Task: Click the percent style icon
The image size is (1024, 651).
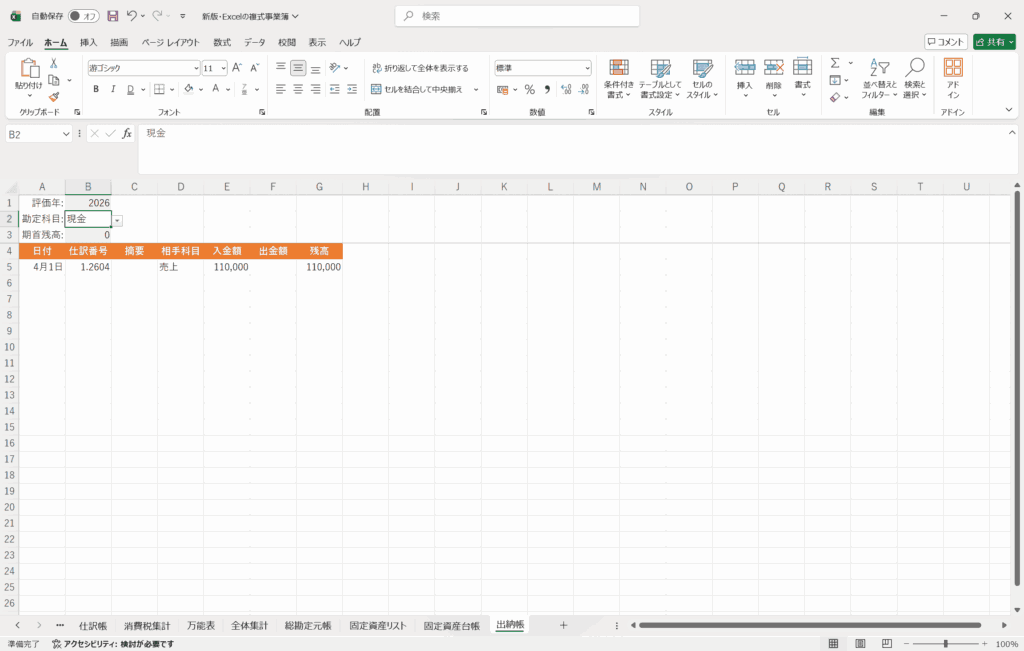Action: coord(529,89)
